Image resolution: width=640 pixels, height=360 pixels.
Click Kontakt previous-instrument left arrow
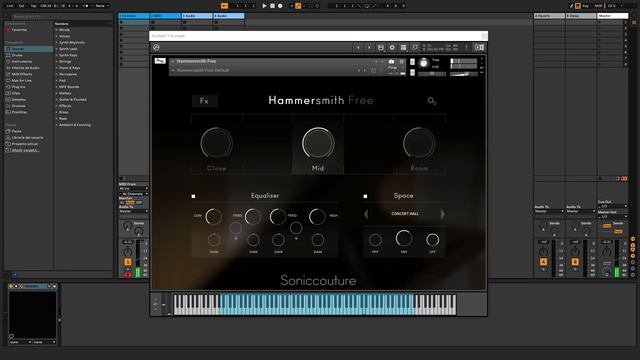(358, 47)
